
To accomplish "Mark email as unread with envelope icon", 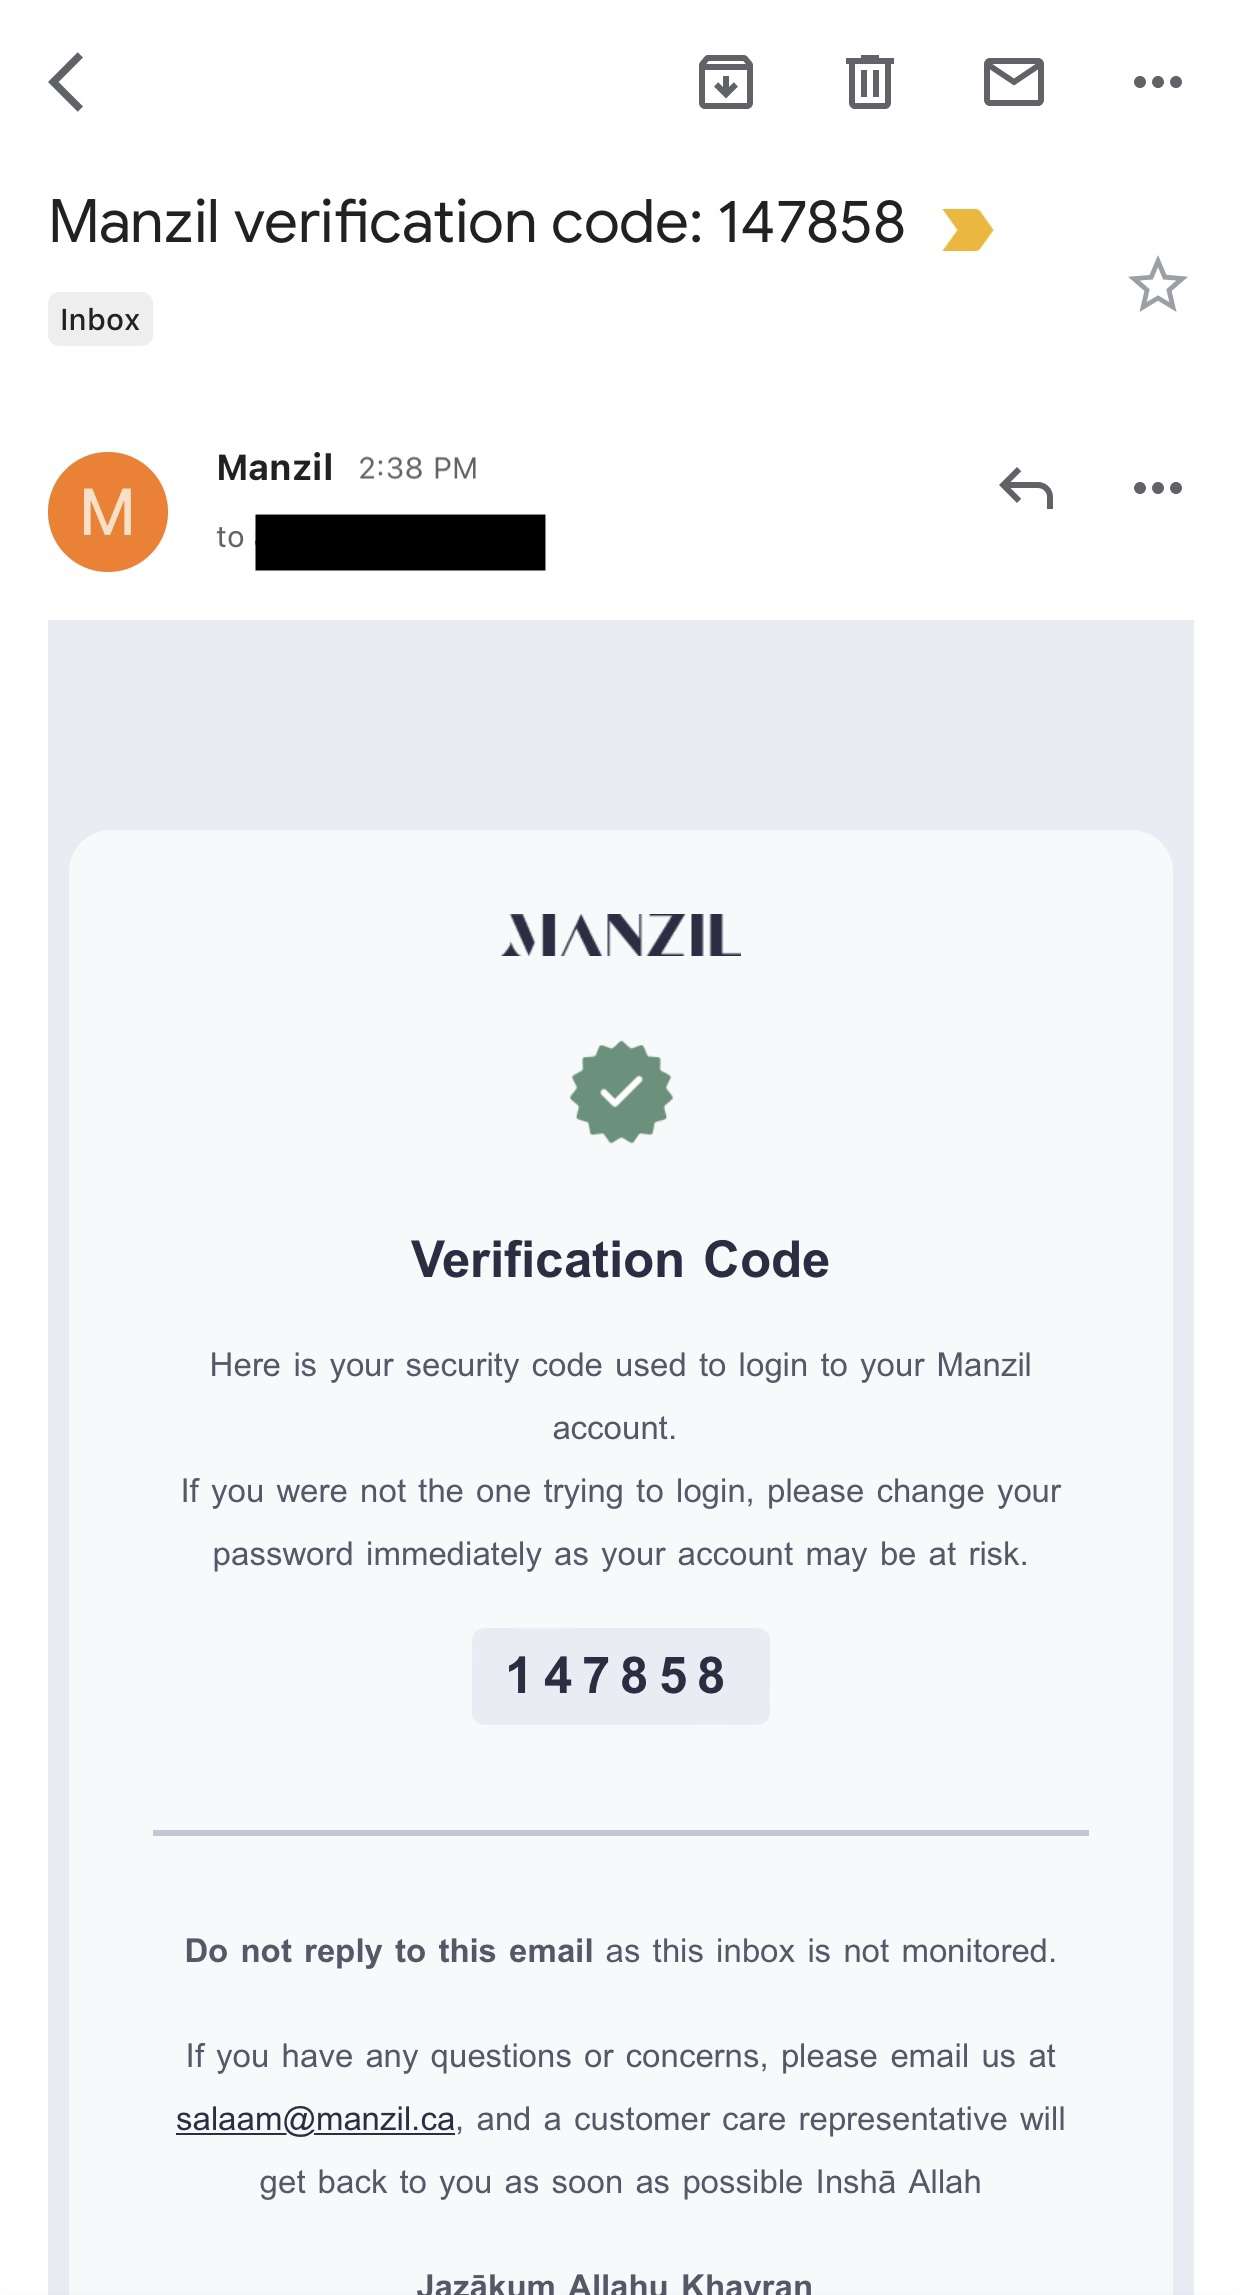I will pyautogui.click(x=1014, y=82).
